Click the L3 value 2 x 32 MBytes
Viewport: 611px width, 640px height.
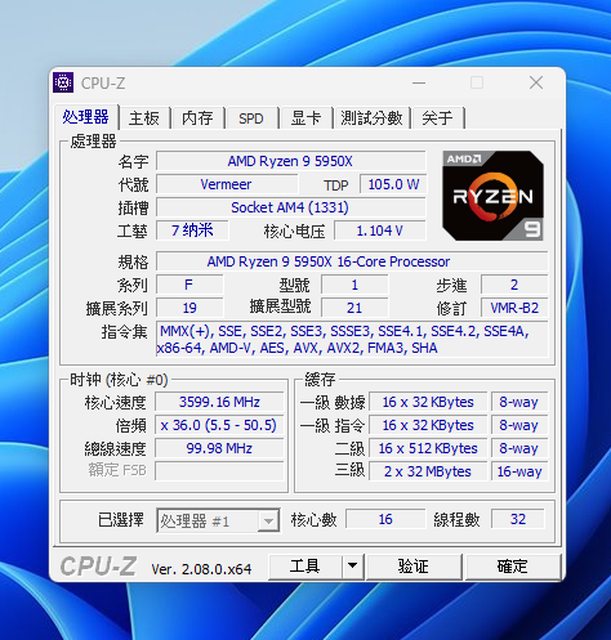428,472
